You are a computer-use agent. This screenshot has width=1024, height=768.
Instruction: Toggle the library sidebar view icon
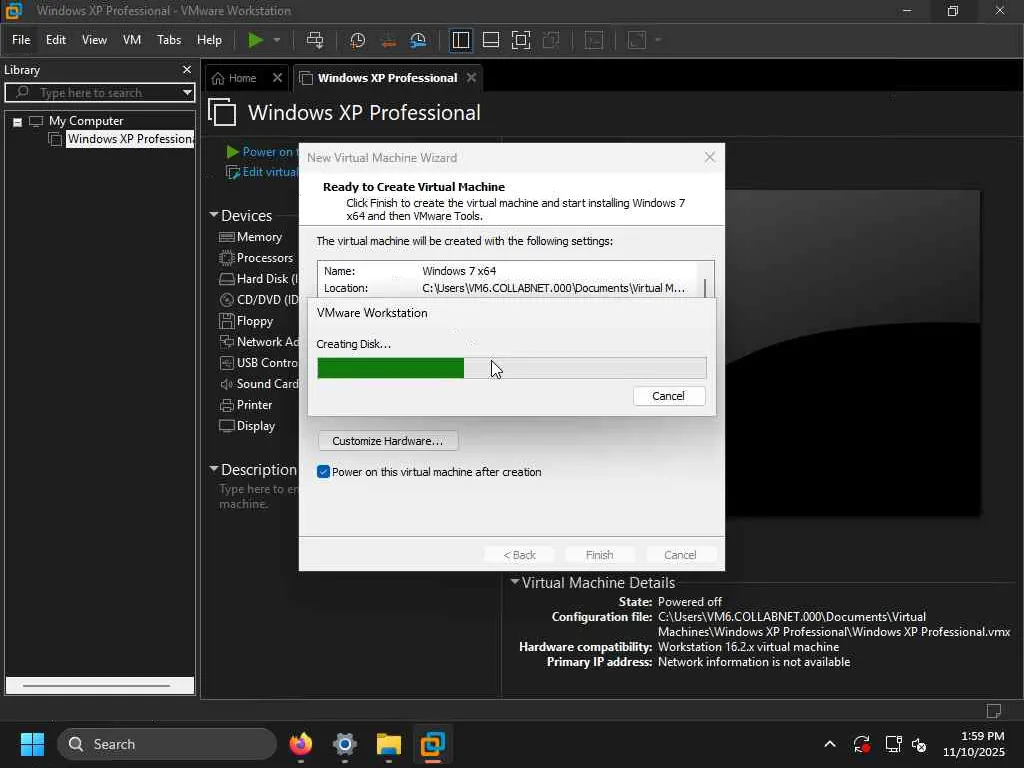pos(460,40)
